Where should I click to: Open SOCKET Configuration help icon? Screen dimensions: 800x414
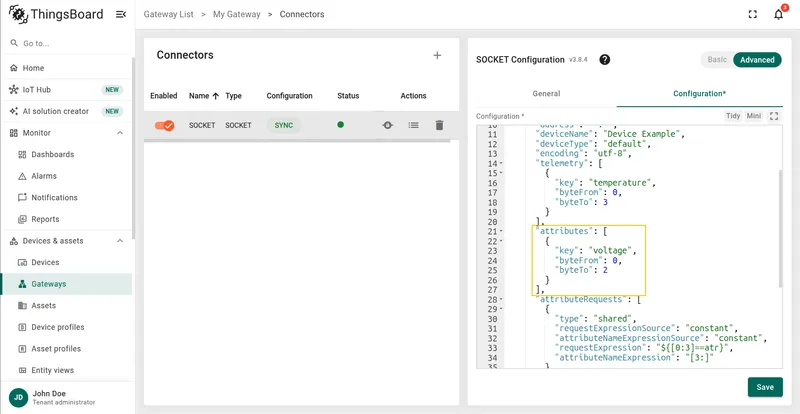pyautogui.click(x=605, y=60)
